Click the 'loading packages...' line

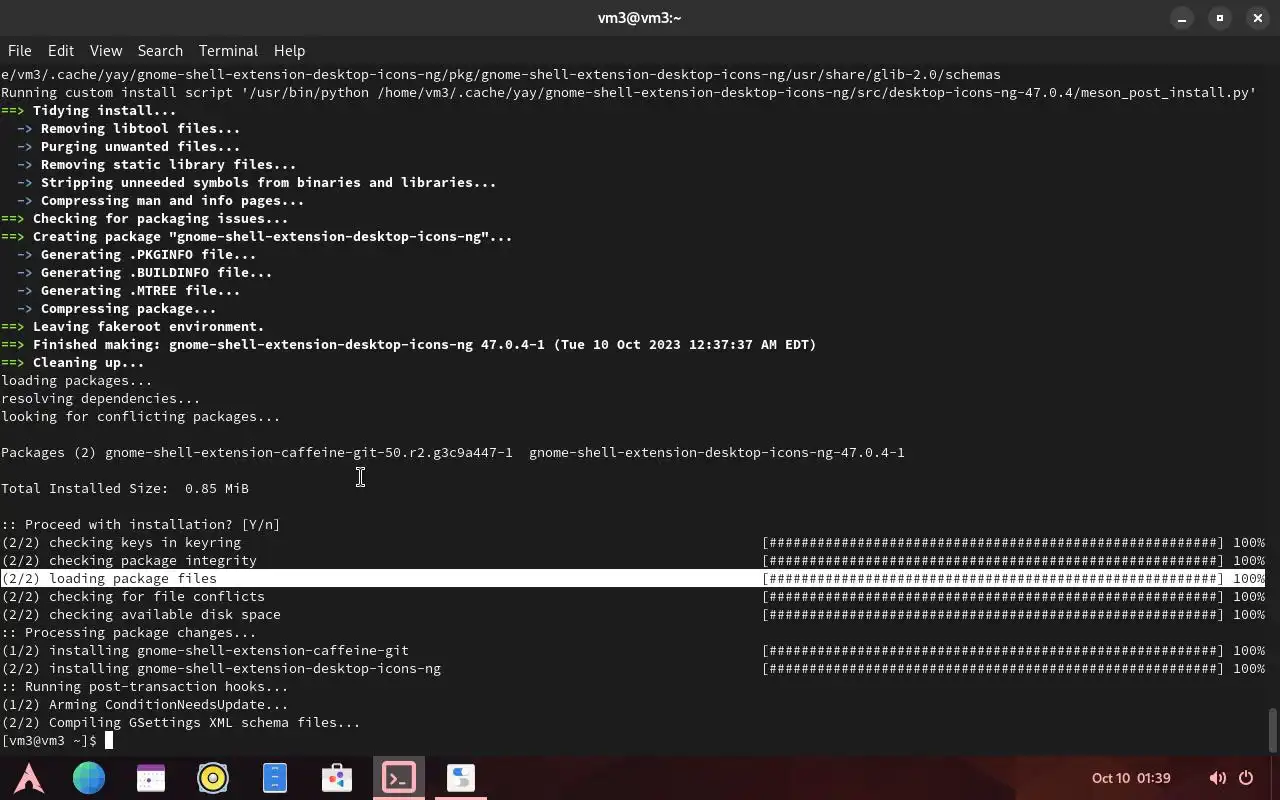point(77,380)
